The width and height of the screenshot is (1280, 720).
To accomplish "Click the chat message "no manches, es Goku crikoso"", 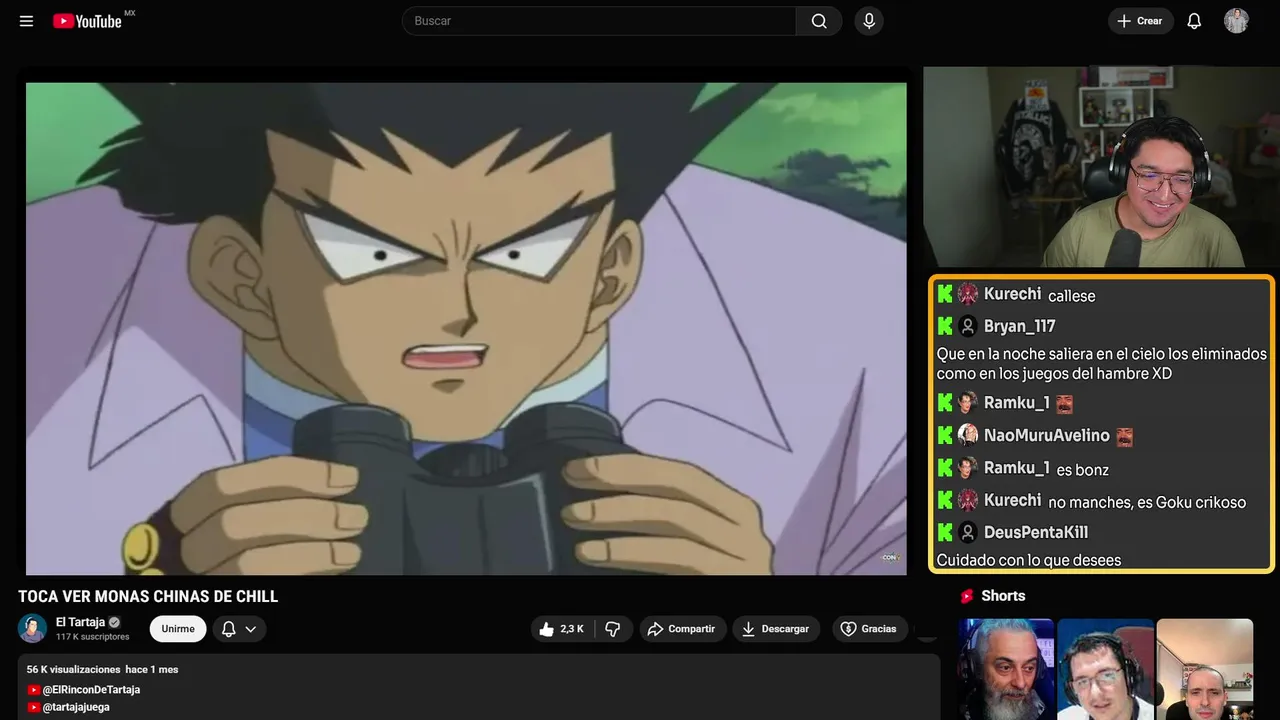I will 1148,502.
